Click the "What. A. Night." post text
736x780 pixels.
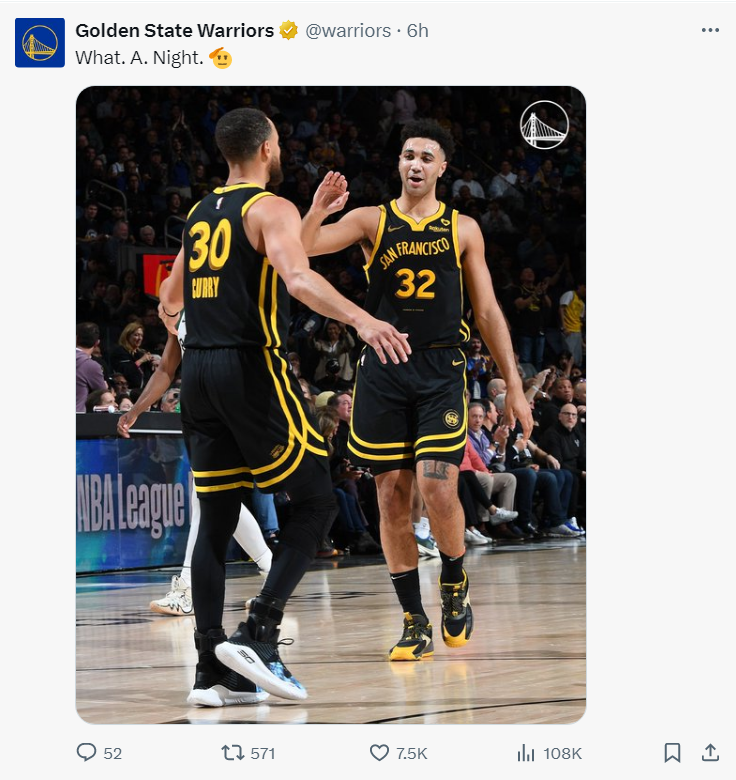(x=139, y=58)
